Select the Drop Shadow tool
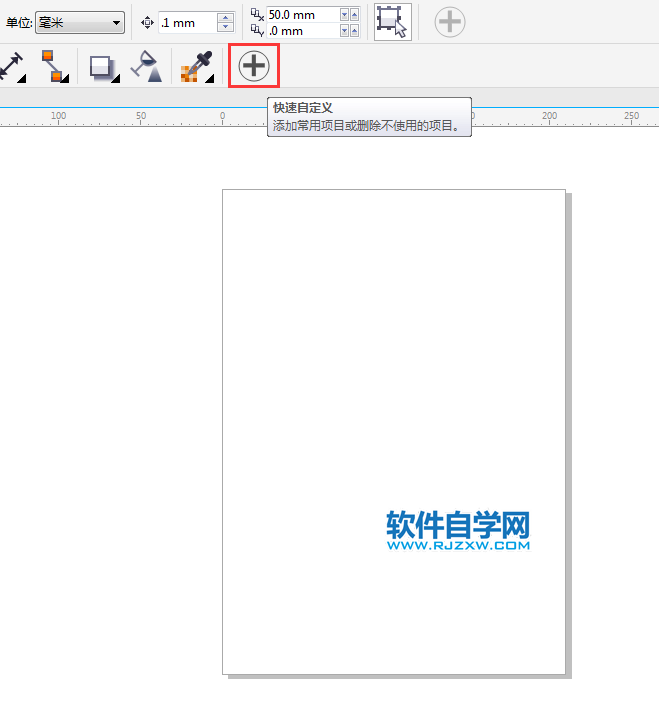659x711 pixels. (x=103, y=67)
